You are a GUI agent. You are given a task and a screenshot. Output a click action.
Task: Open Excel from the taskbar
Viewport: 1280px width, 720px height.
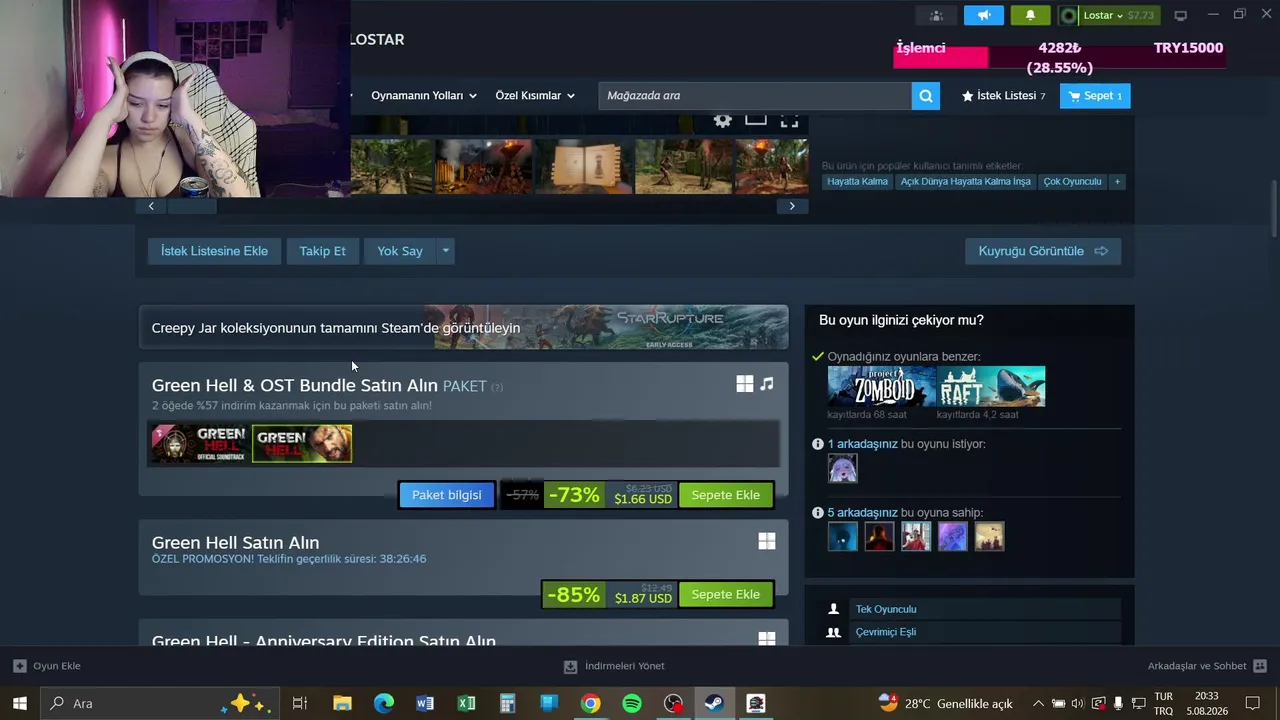point(466,703)
